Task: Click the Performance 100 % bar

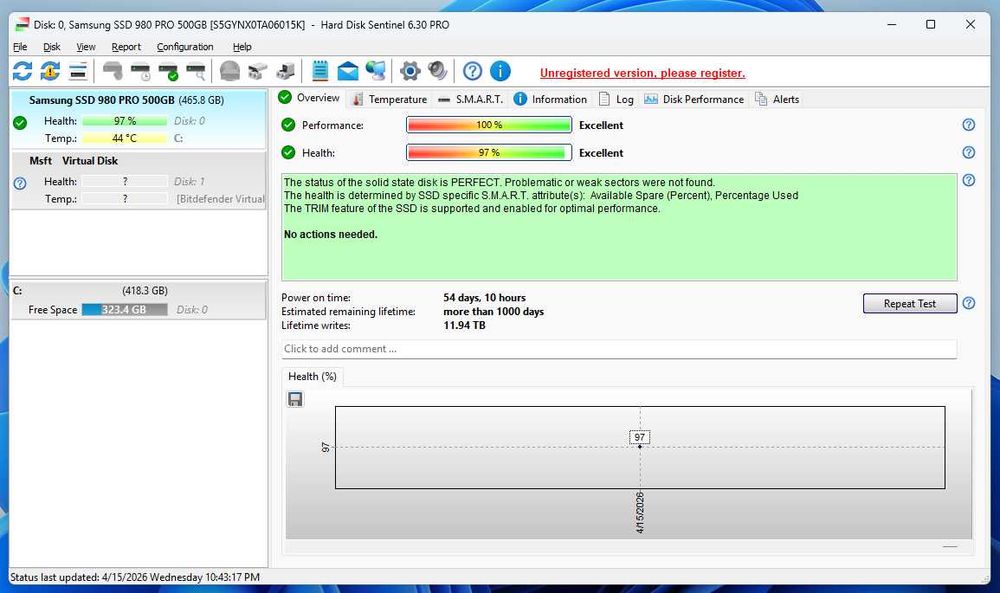Action: click(489, 125)
